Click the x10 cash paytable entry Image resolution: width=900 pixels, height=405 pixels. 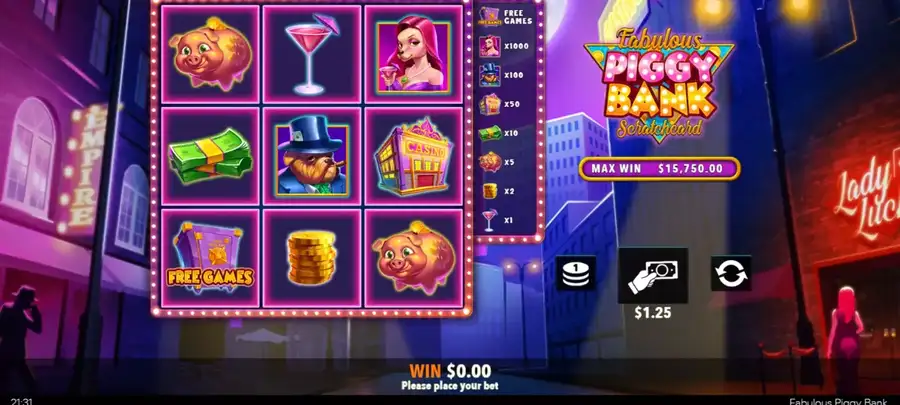(x=499, y=134)
